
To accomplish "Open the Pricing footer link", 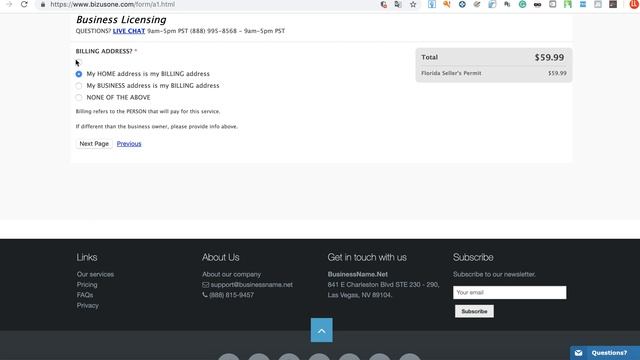I will click(87, 284).
